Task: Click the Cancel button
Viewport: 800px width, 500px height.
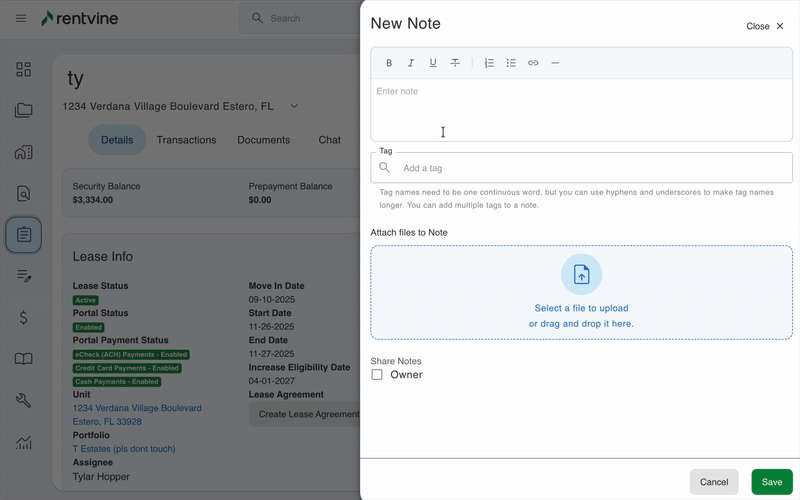Action: coord(714,482)
